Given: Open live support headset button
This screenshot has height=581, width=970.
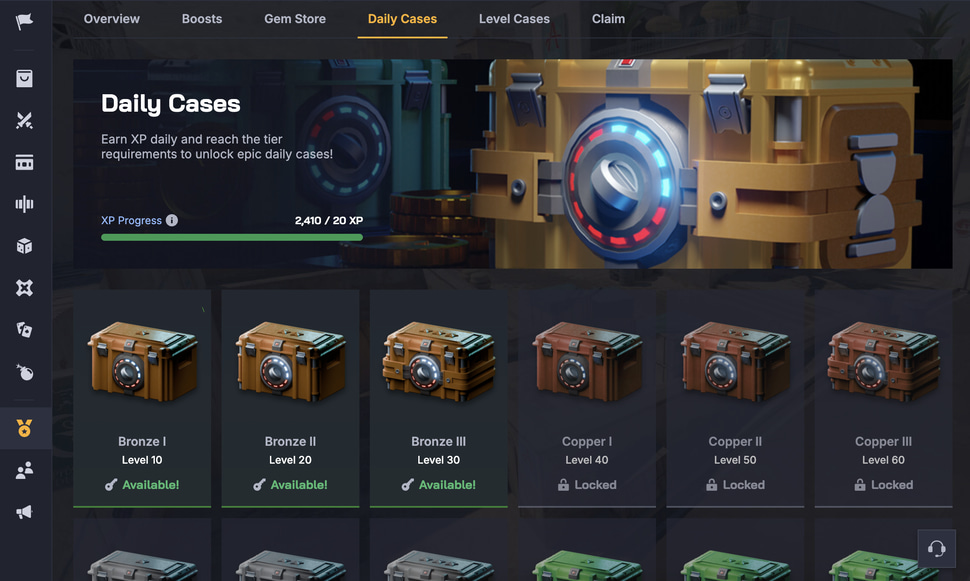Looking at the screenshot, I should pyautogui.click(x=936, y=548).
